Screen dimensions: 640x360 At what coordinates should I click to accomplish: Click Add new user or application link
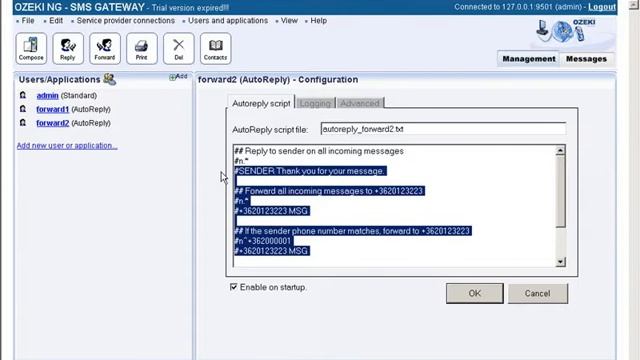click(67, 146)
